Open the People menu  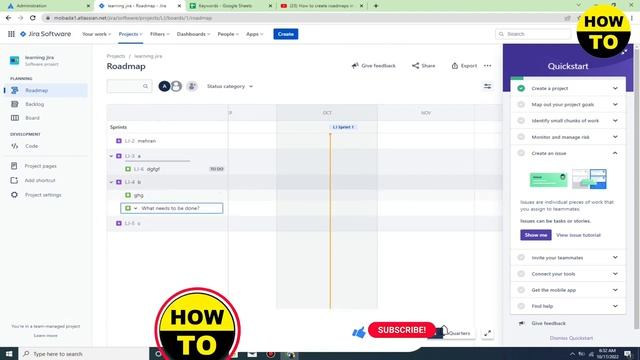228,34
